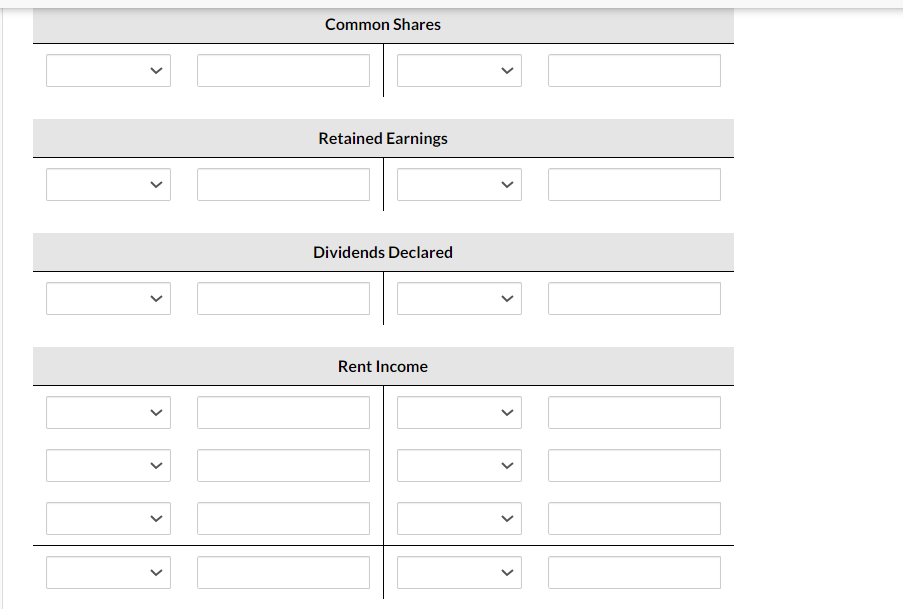
Task: Open the third debit dropdown under Rent Income
Action: pos(108,518)
